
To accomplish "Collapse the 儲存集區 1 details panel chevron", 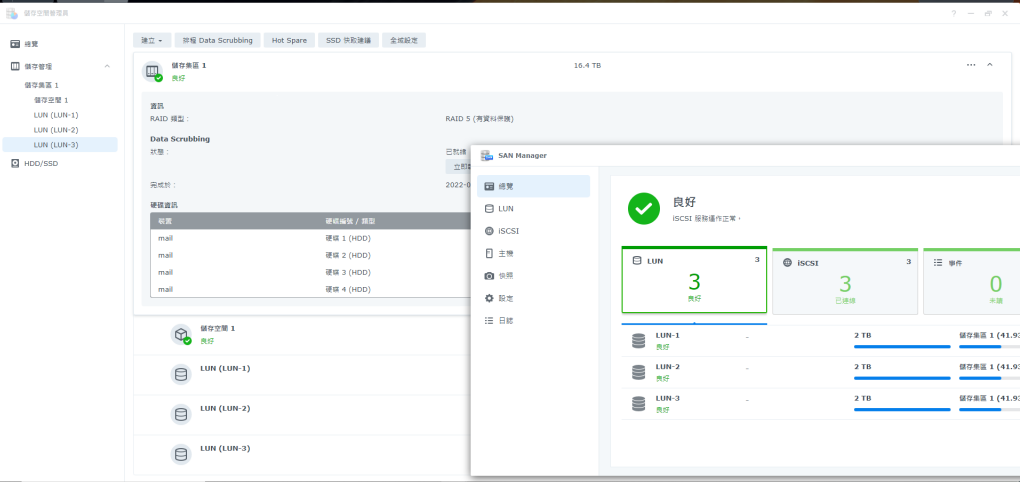I will (x=989, y=65).
